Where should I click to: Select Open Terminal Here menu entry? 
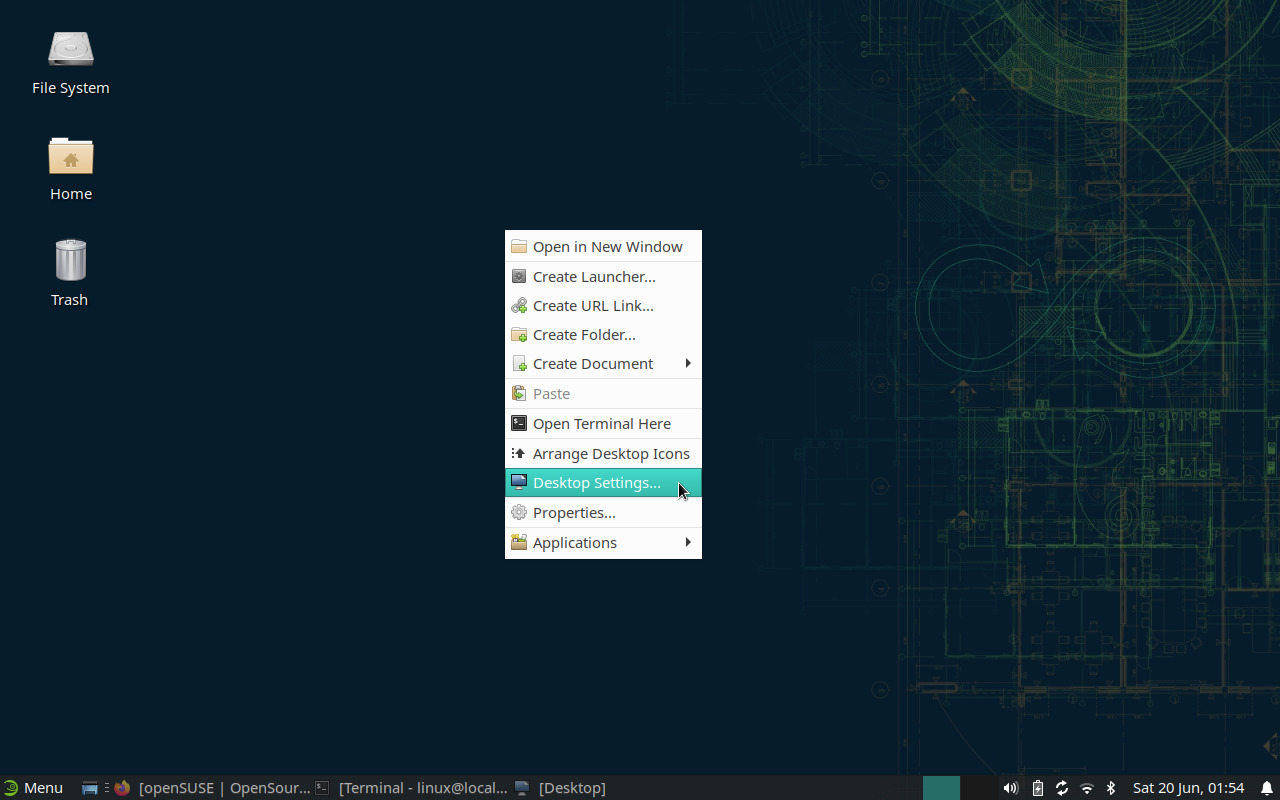pyautogui.click(x=601, y=424)
